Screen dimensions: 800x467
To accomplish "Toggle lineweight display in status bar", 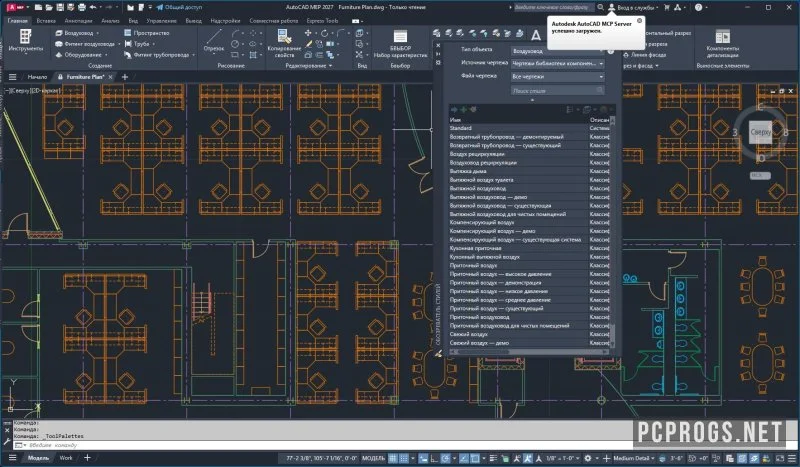I will tap(493, 458).
